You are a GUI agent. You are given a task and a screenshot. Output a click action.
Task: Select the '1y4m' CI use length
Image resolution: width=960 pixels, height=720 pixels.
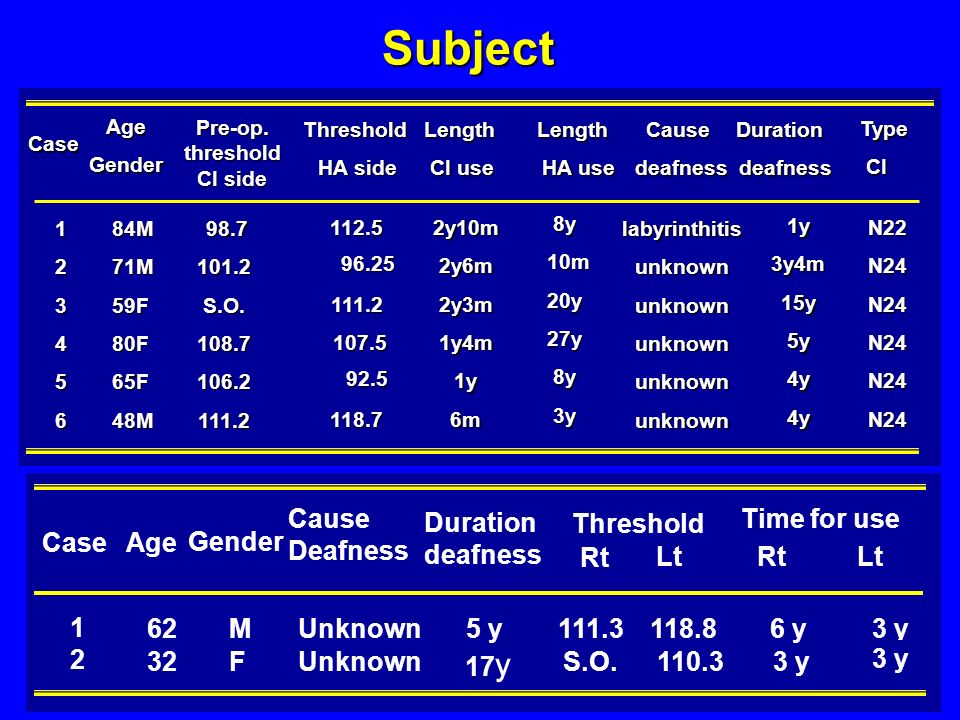pos(465,343)
